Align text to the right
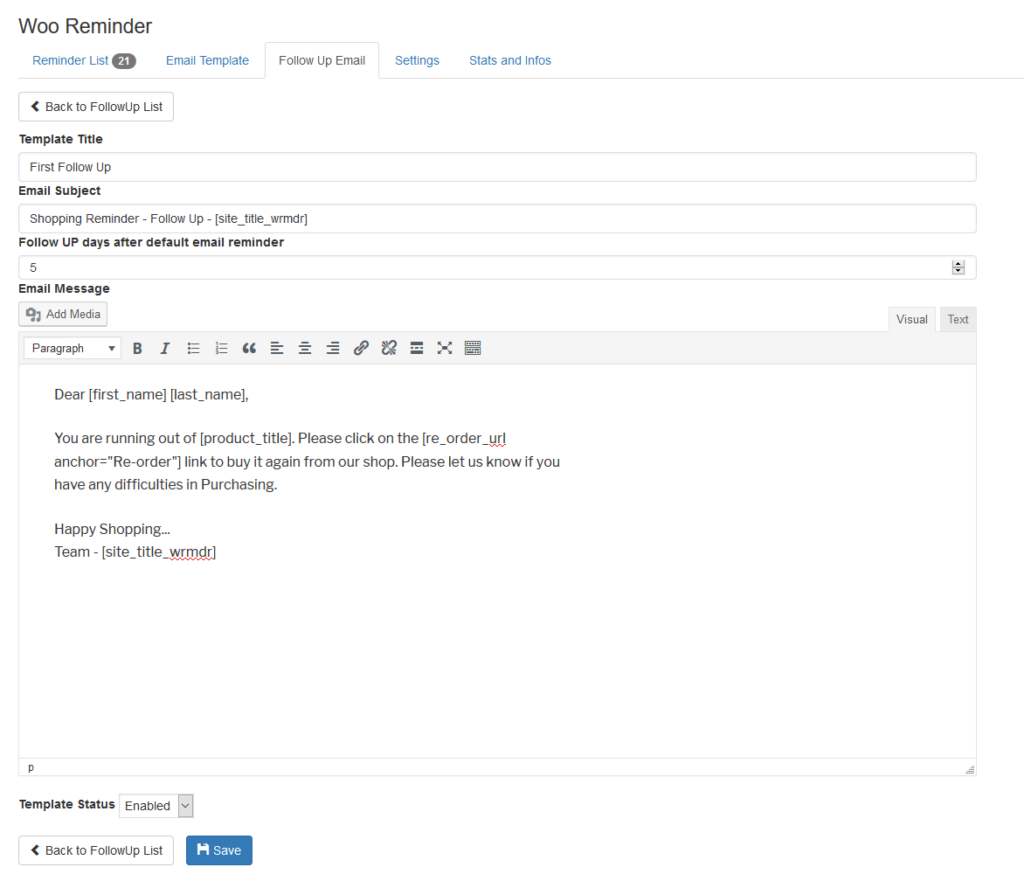This screenshot has width=1024, height=888. pos(333,348)
